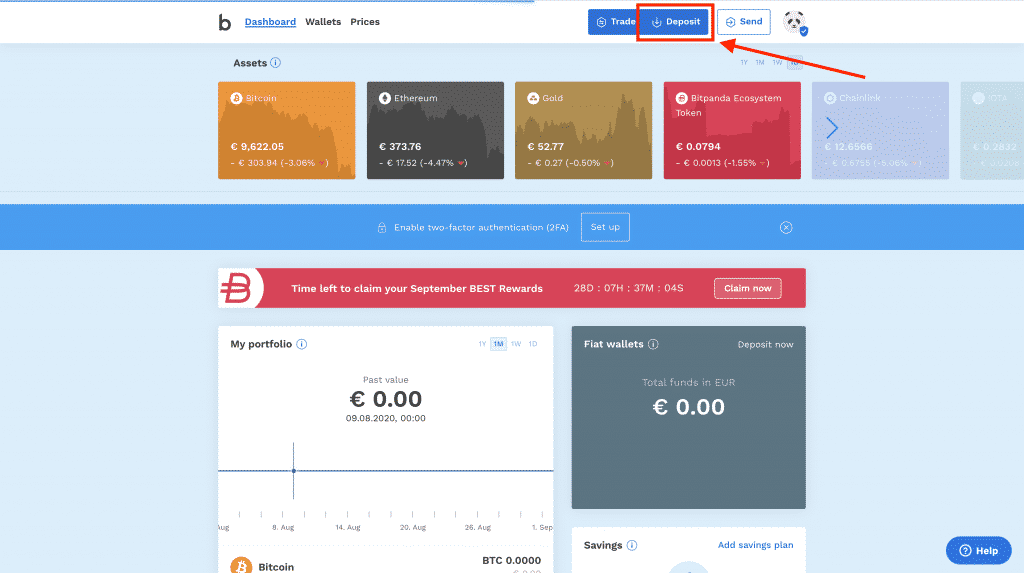Click the Bitcoin icon in portfolio list
This screenshot has height=573, width=1024.
coord(241,566)
